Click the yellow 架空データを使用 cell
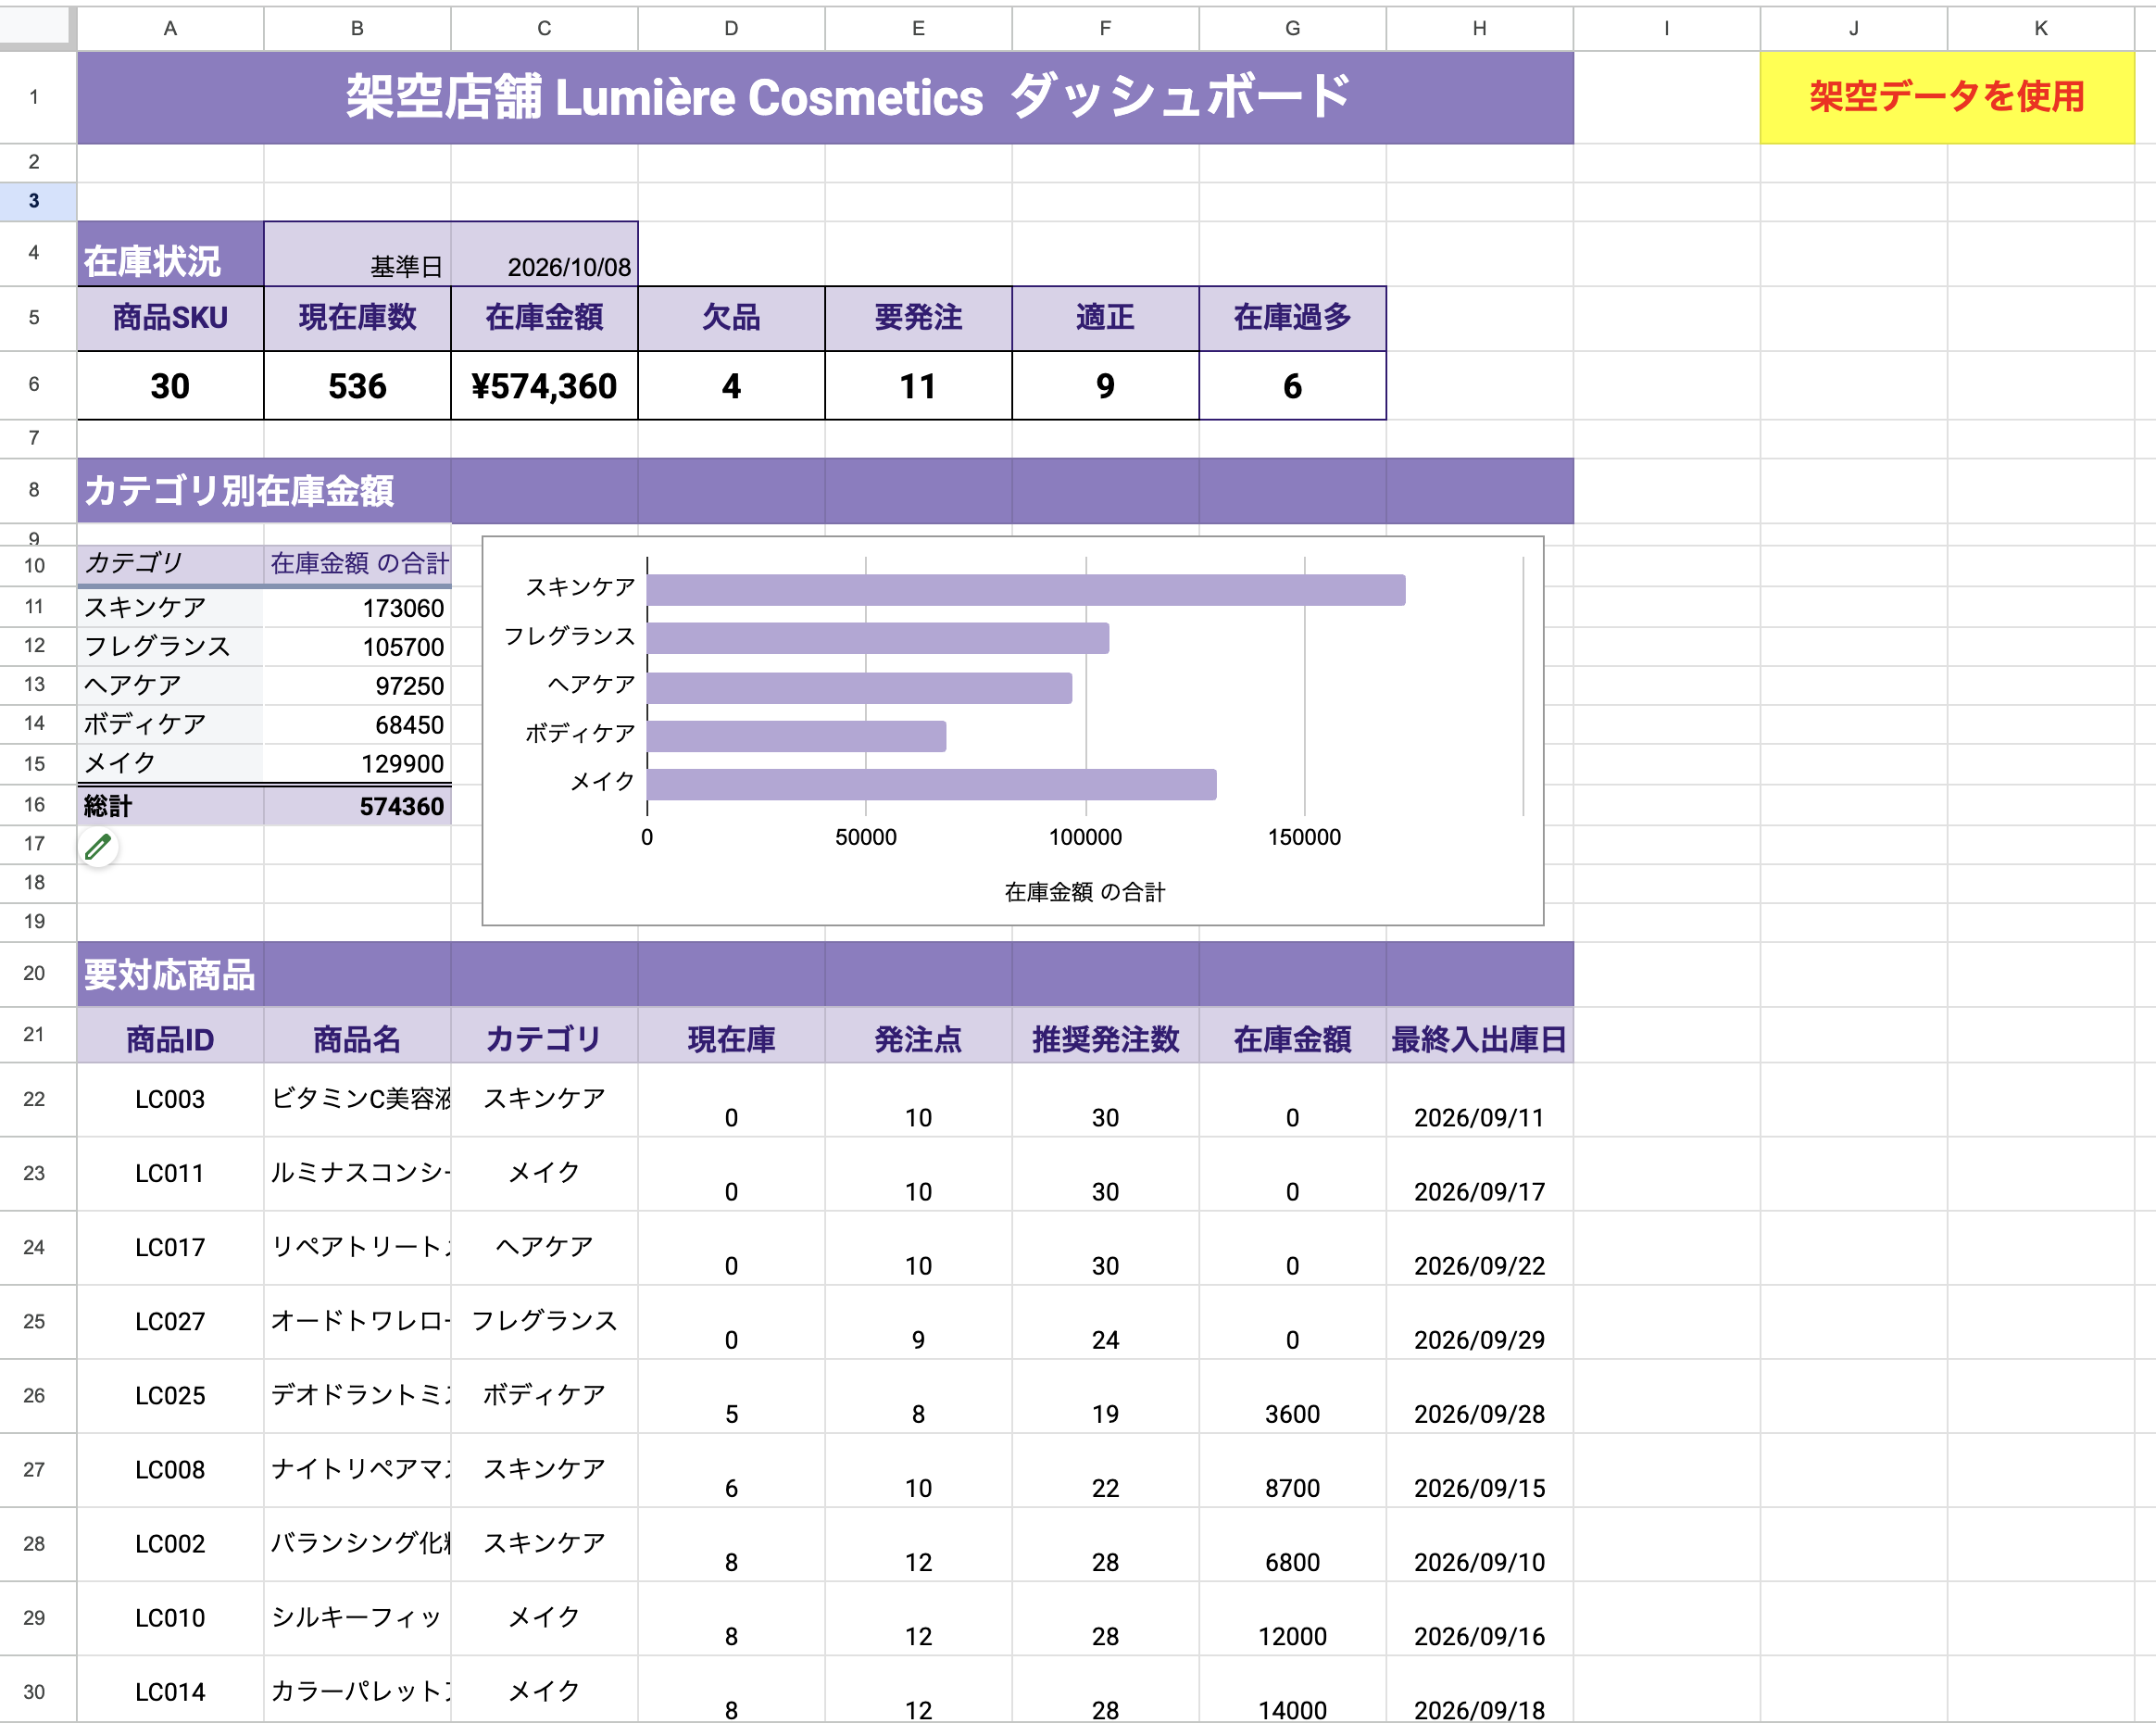The image size is (2156, 1723). pos(1946,97)
